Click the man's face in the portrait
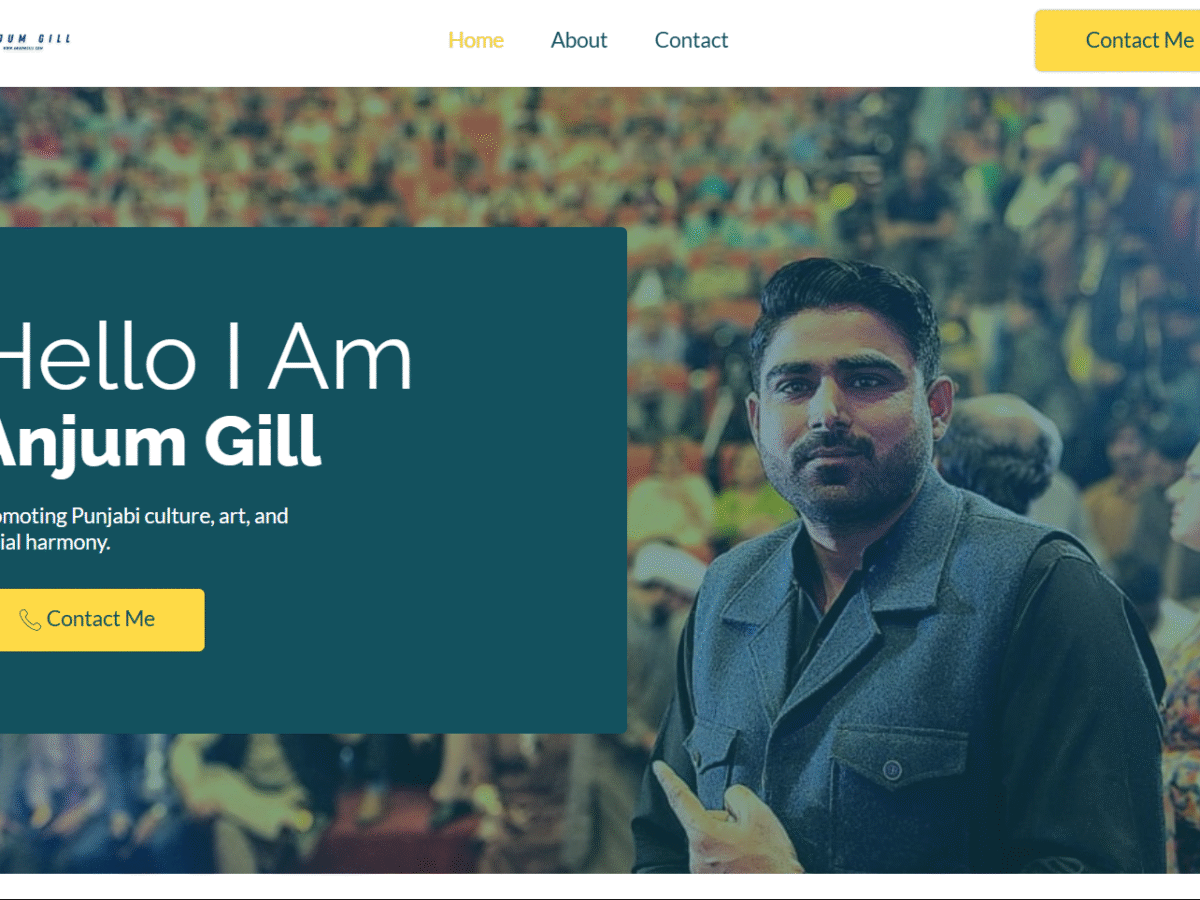Screen dimensions: 1200x900 coord(842,419)
